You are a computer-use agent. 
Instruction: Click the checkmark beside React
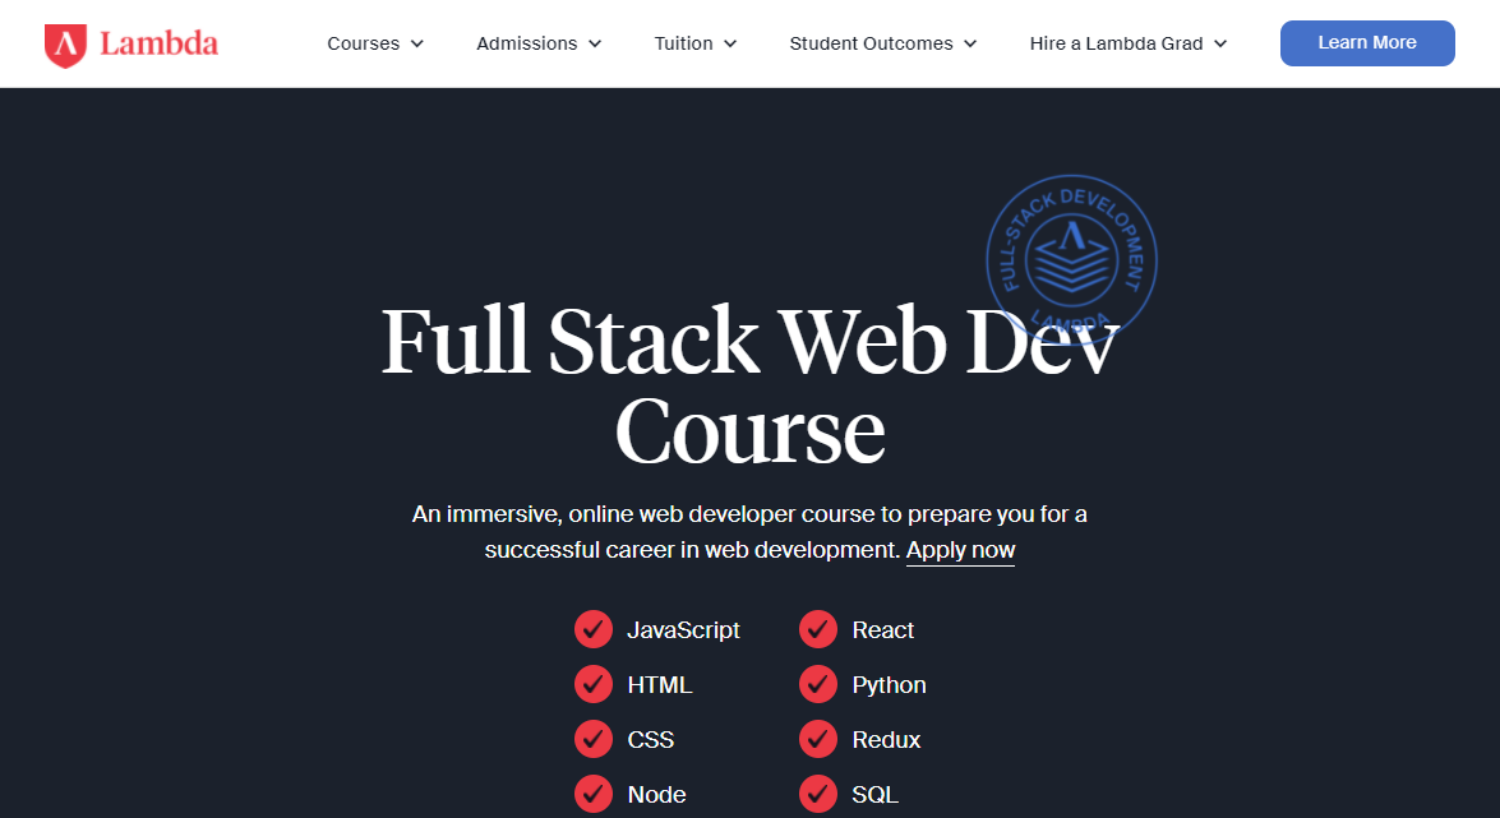[x=818, y=629]
